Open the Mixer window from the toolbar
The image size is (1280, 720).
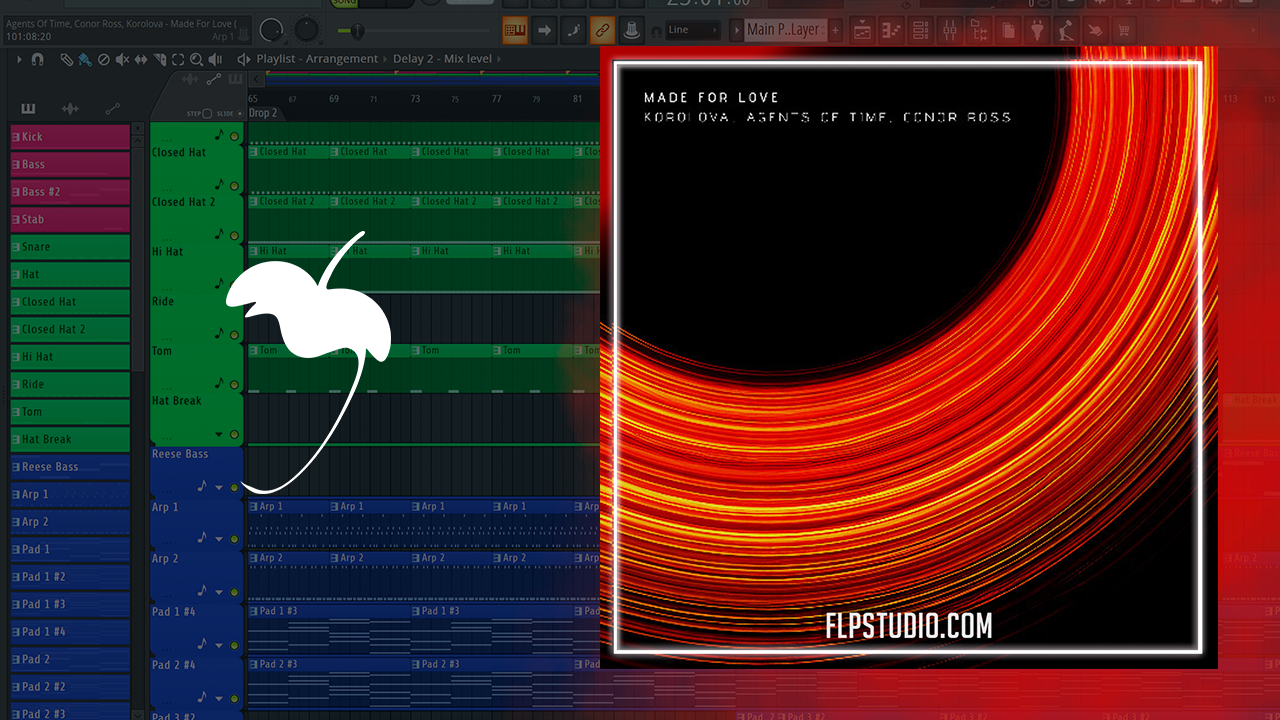point(950,31)
